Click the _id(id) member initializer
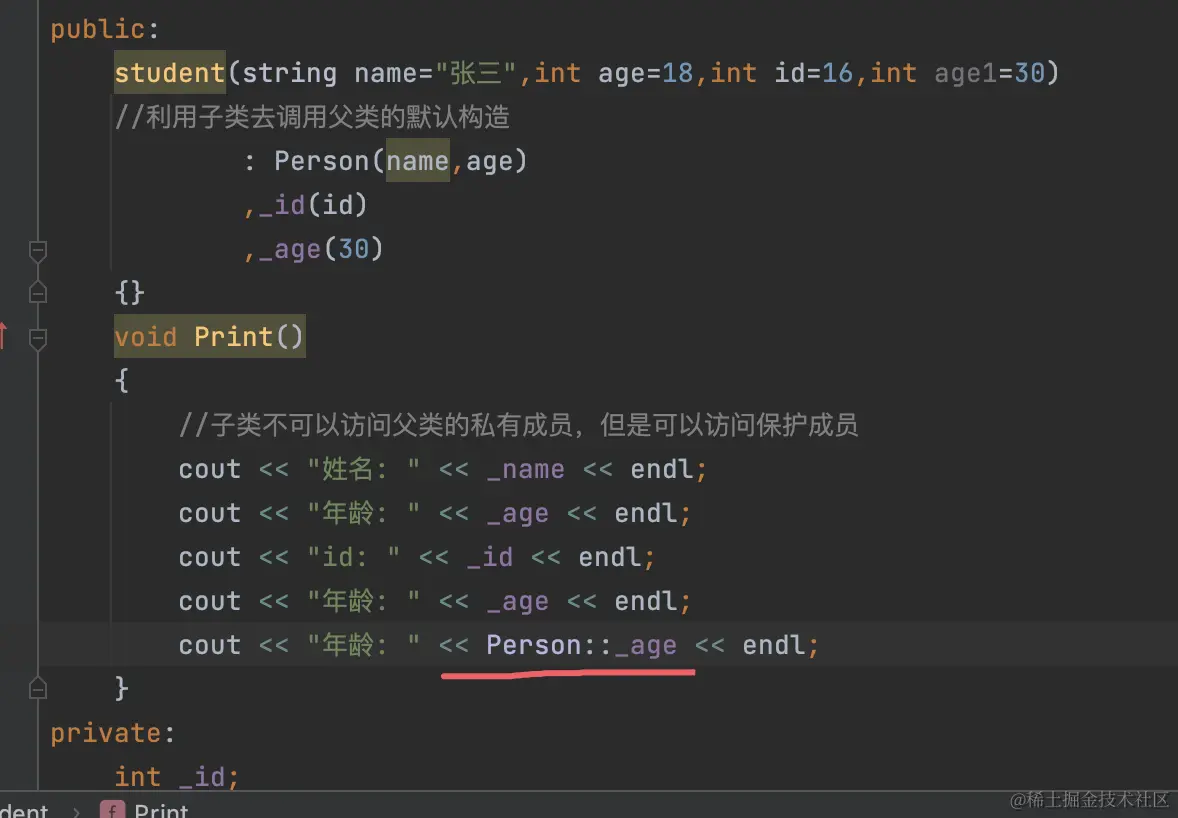 coord(313,205)
